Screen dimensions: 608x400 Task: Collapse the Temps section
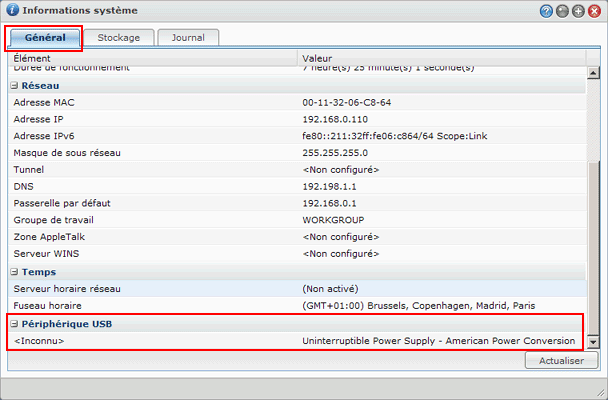[x=14, y=272]
